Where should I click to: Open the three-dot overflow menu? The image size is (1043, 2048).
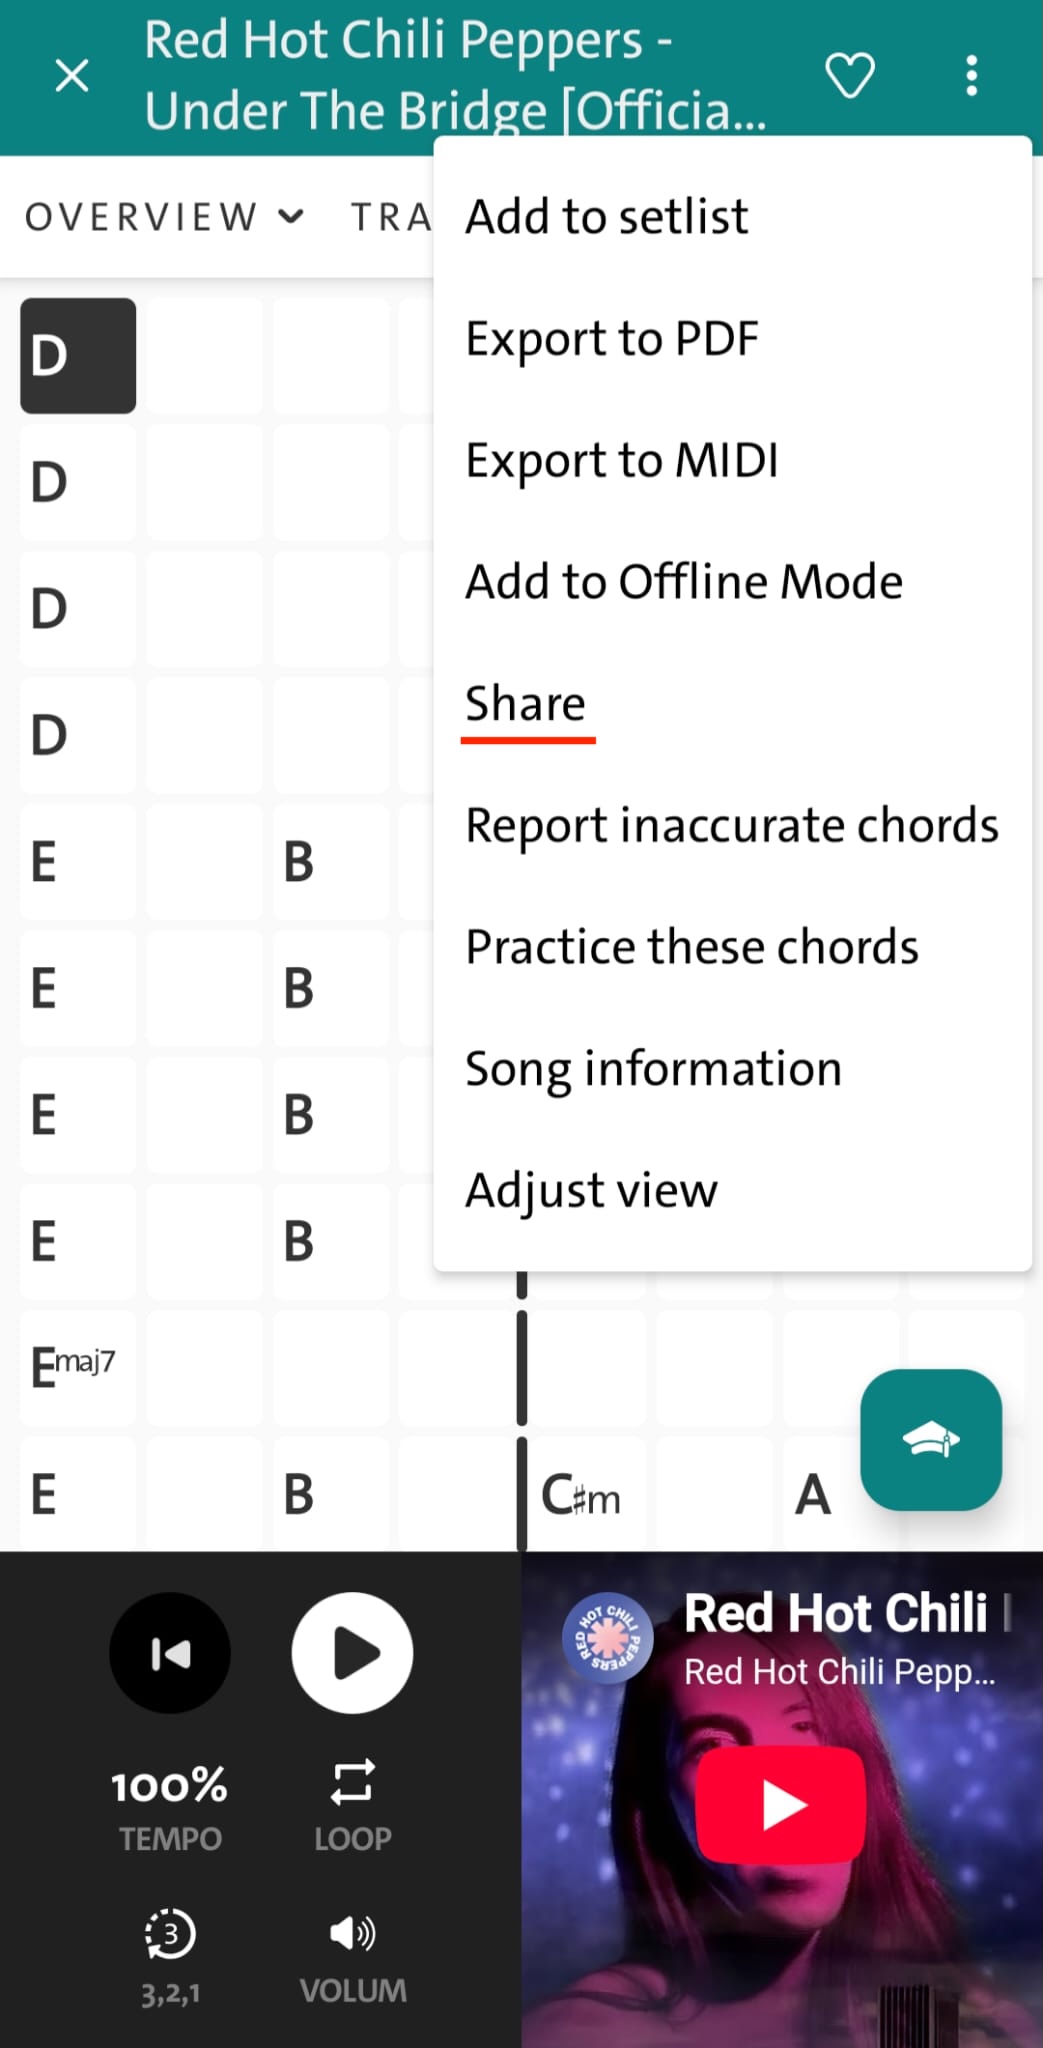971,76
